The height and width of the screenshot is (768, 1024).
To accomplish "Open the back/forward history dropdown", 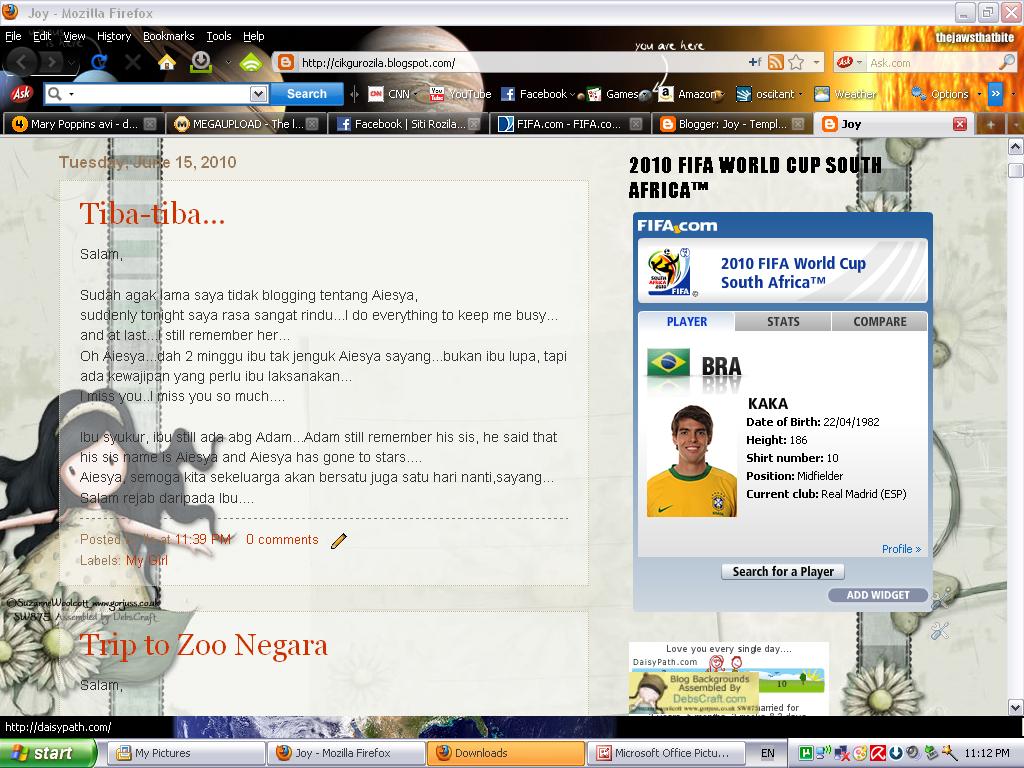I will [71, 63].
